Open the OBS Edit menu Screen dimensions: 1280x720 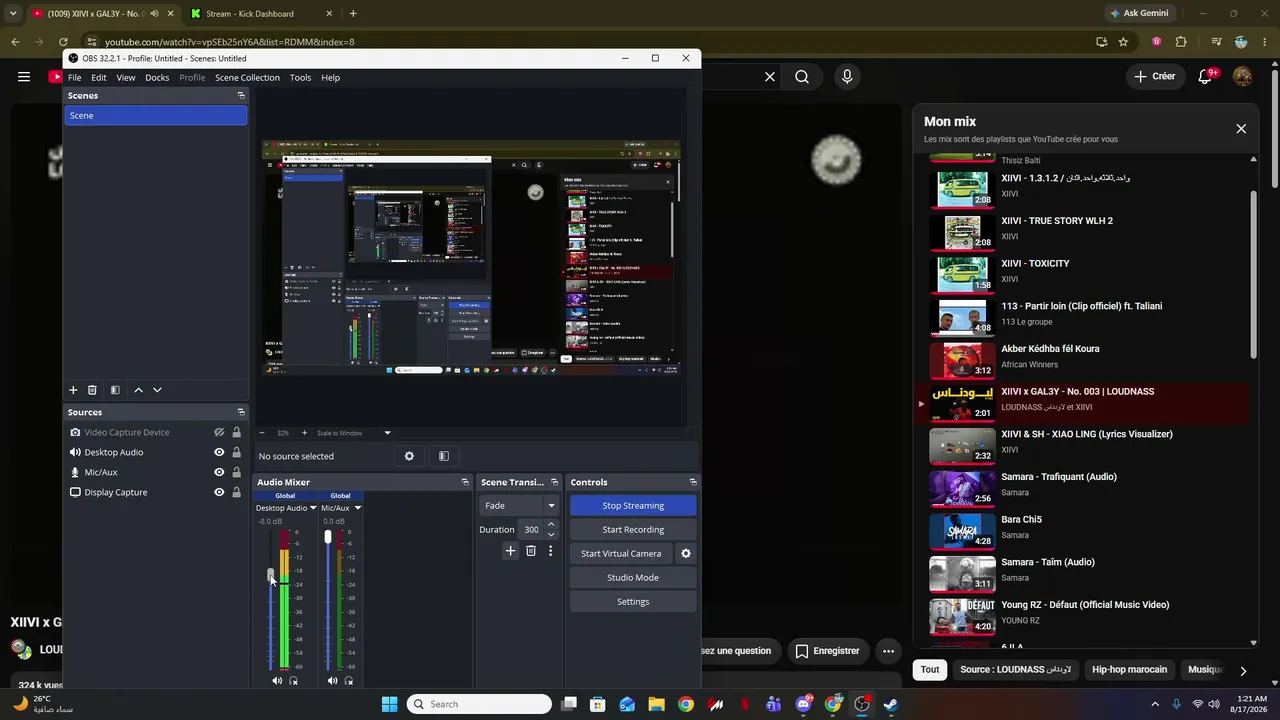[99, 77]
